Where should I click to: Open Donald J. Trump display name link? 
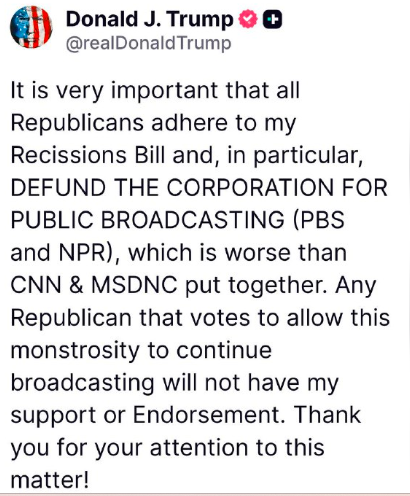pos(150,19)
